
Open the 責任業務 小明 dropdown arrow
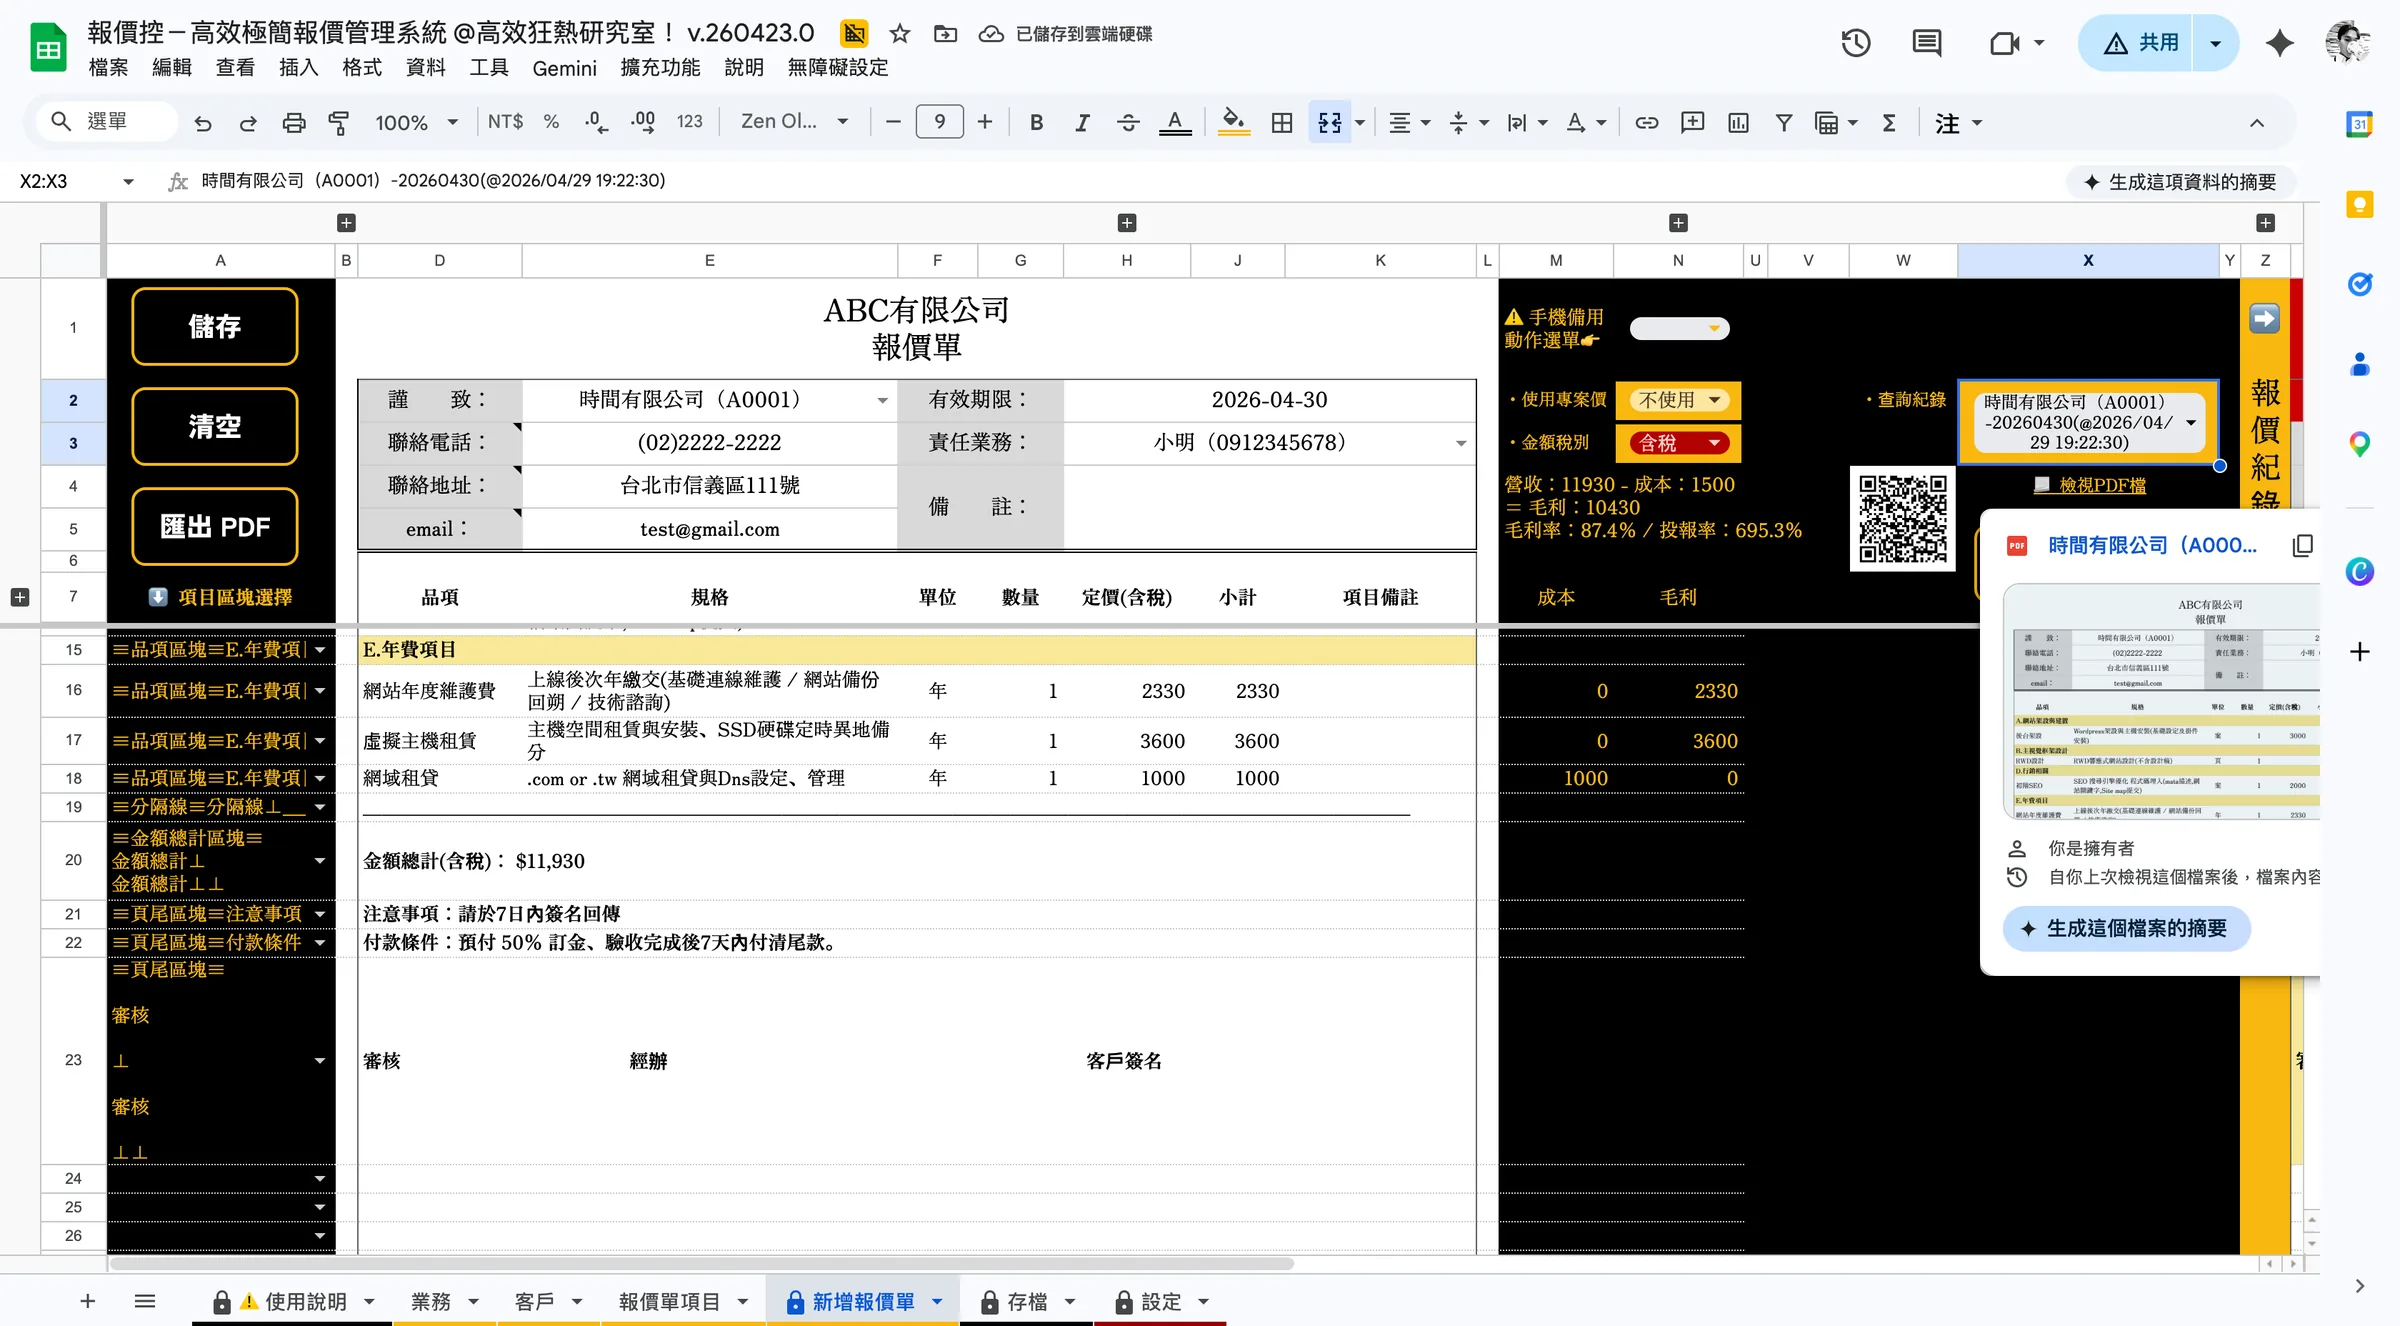pos(1461,443)
